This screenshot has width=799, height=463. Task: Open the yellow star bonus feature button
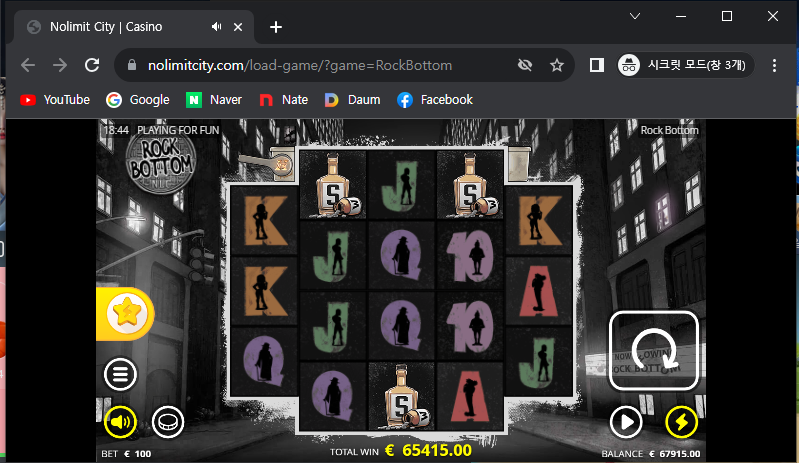pyautogui.click(x=126, y=313)
